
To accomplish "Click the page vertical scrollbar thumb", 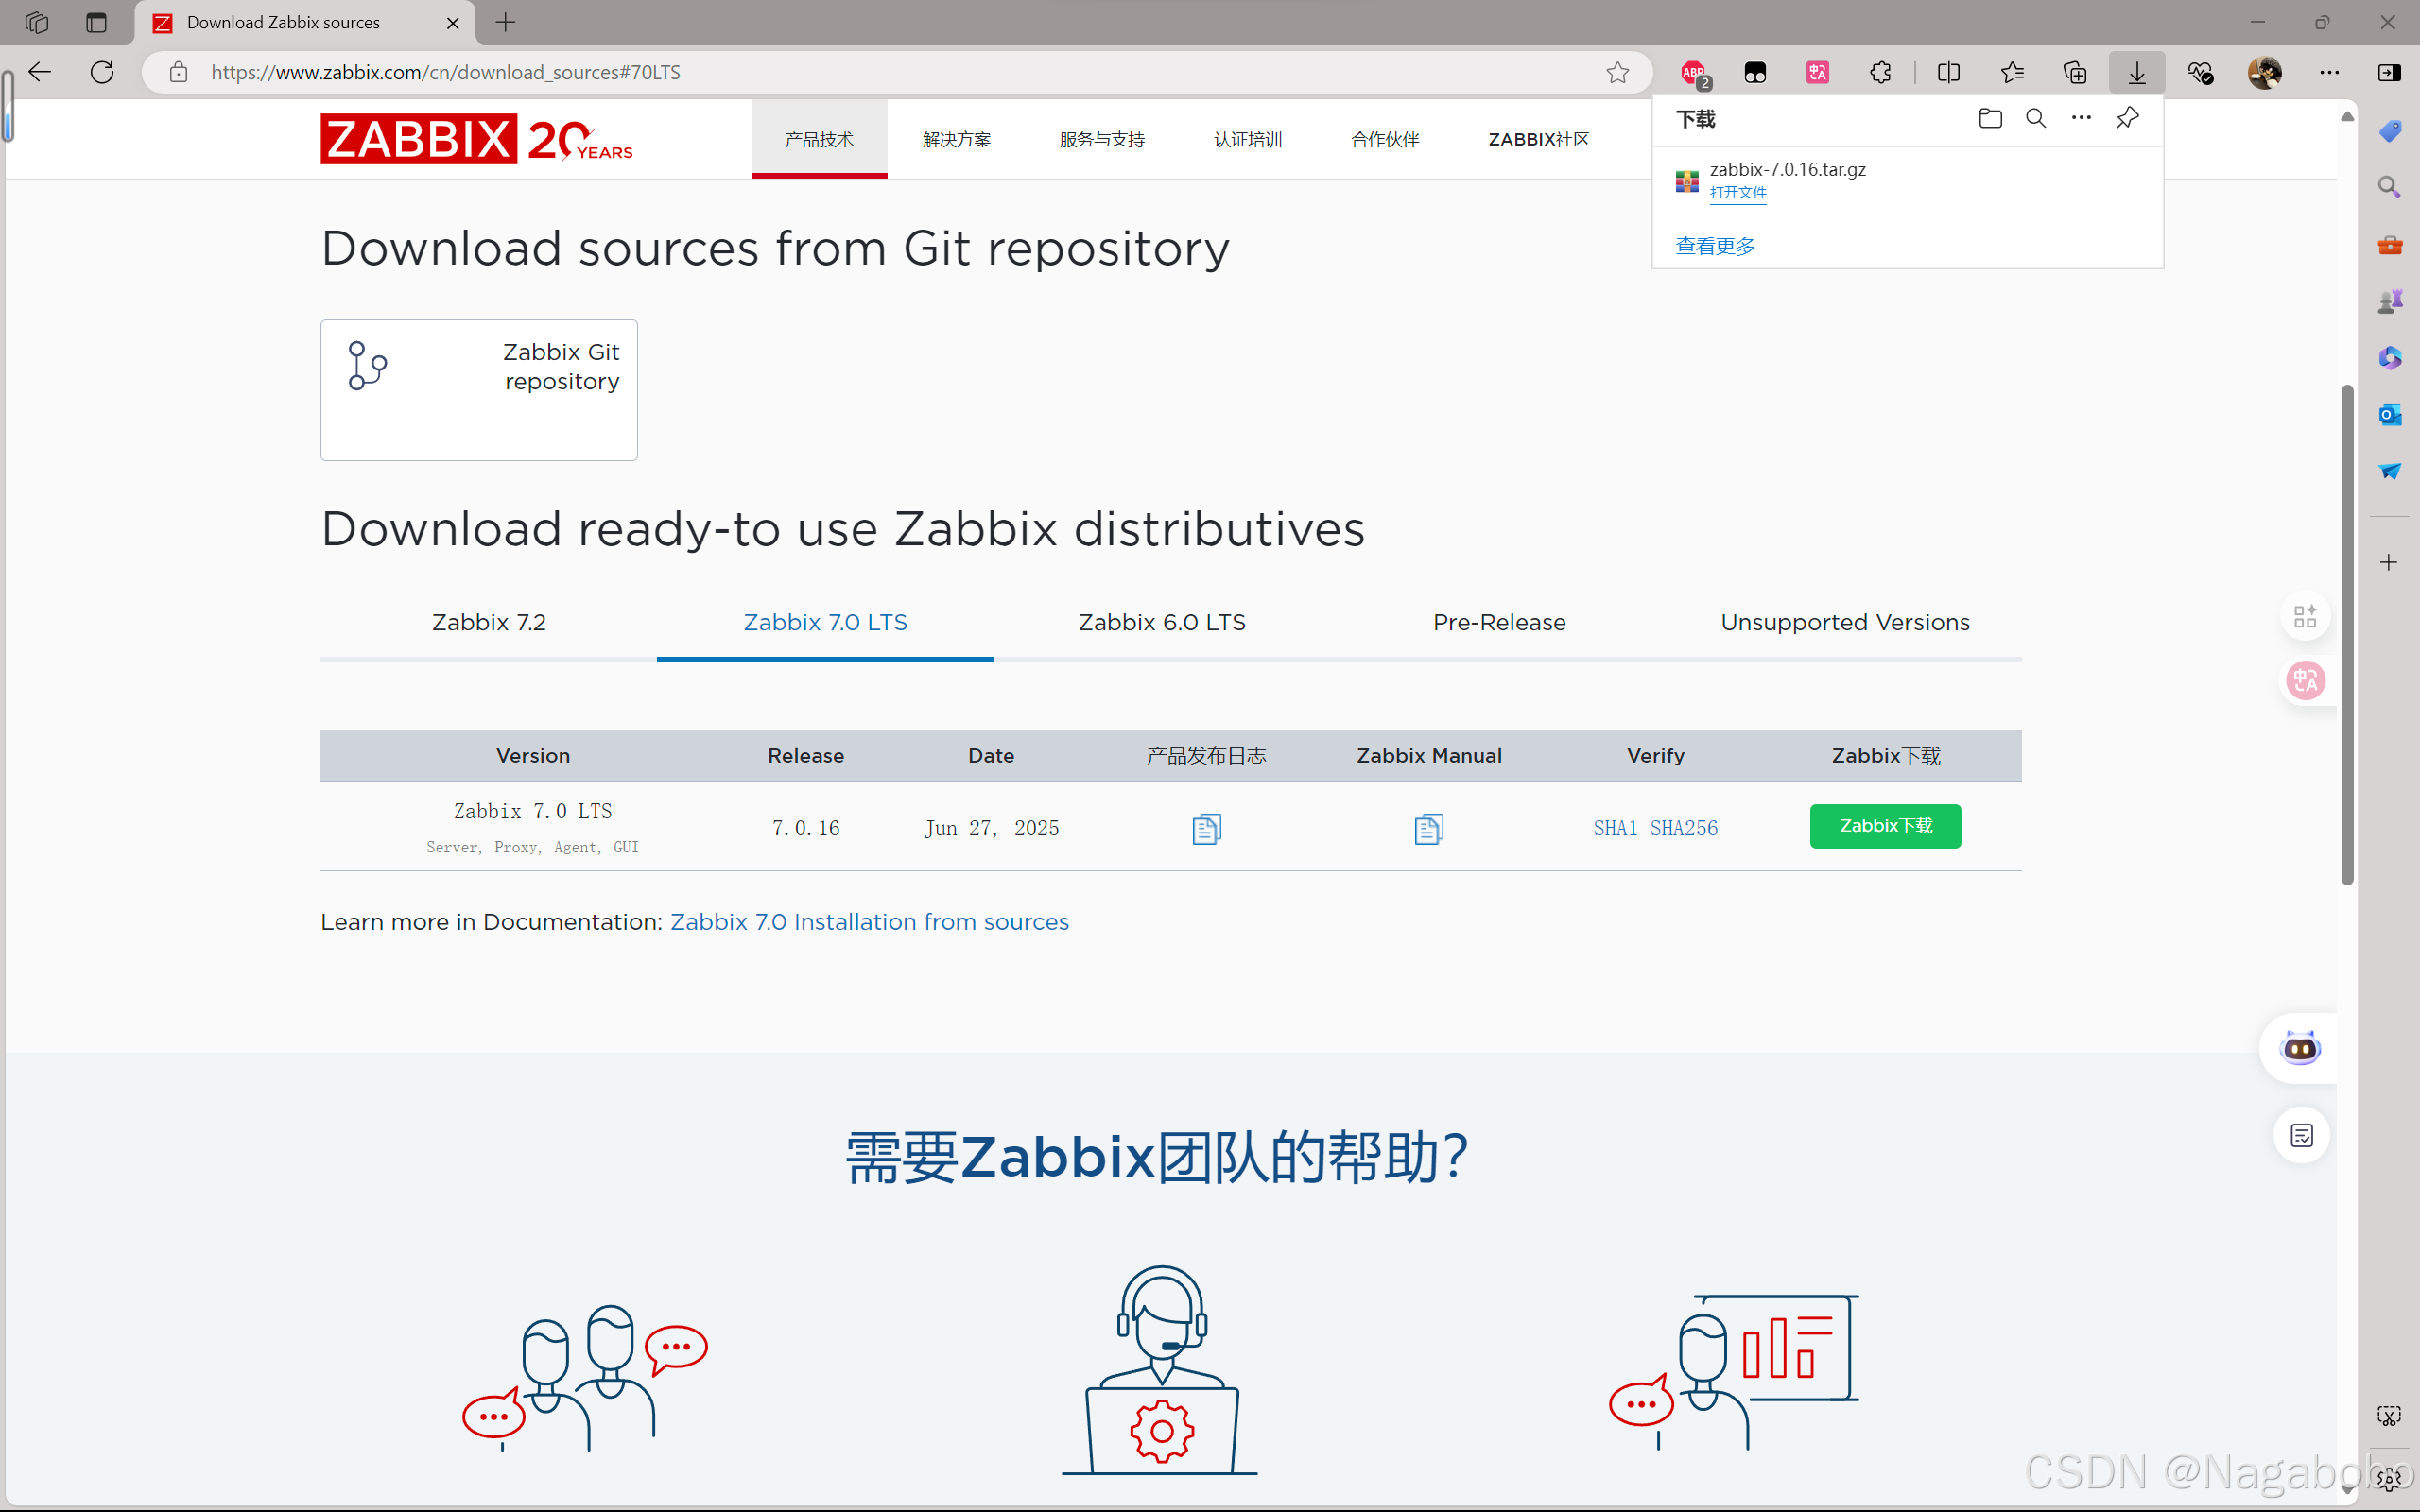I will (2347, 634).
